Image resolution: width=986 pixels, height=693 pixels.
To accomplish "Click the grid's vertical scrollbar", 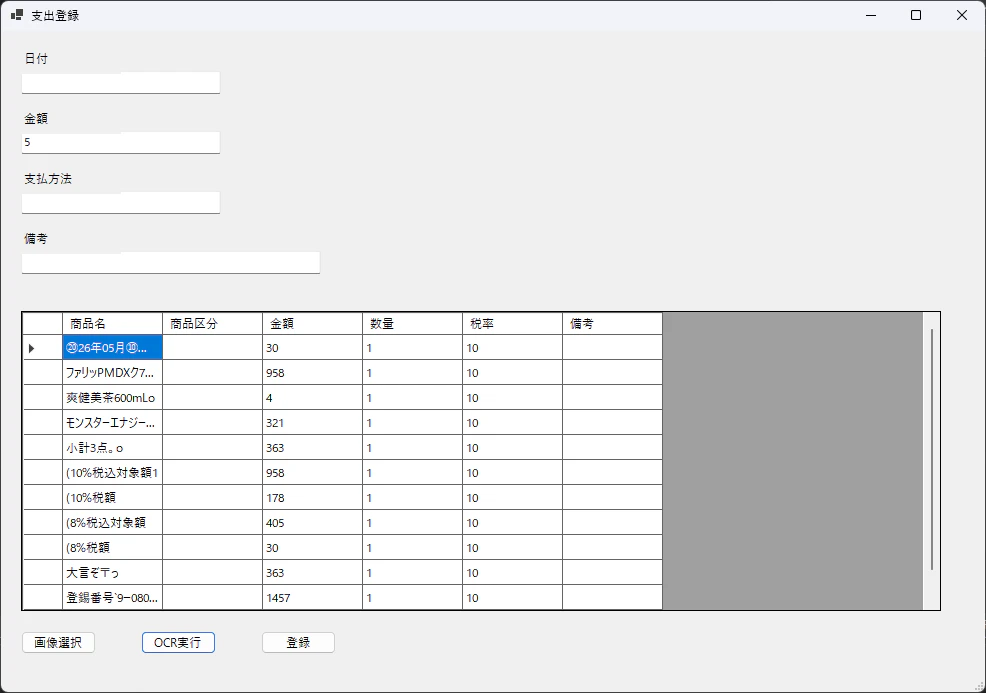I will tap(931, 449).
